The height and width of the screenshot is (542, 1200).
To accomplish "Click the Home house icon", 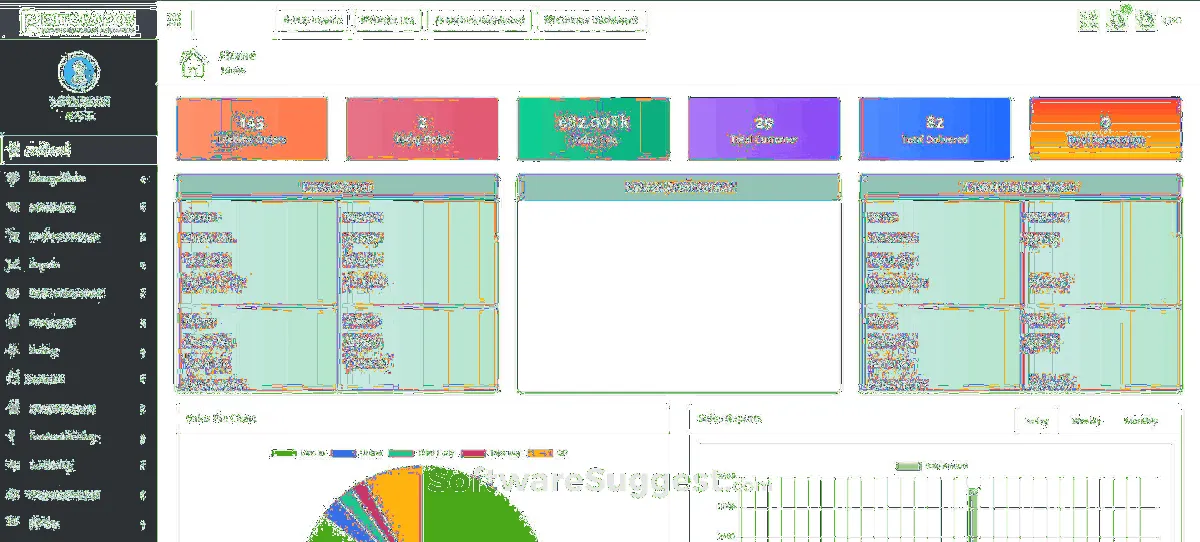I will 192,63.
